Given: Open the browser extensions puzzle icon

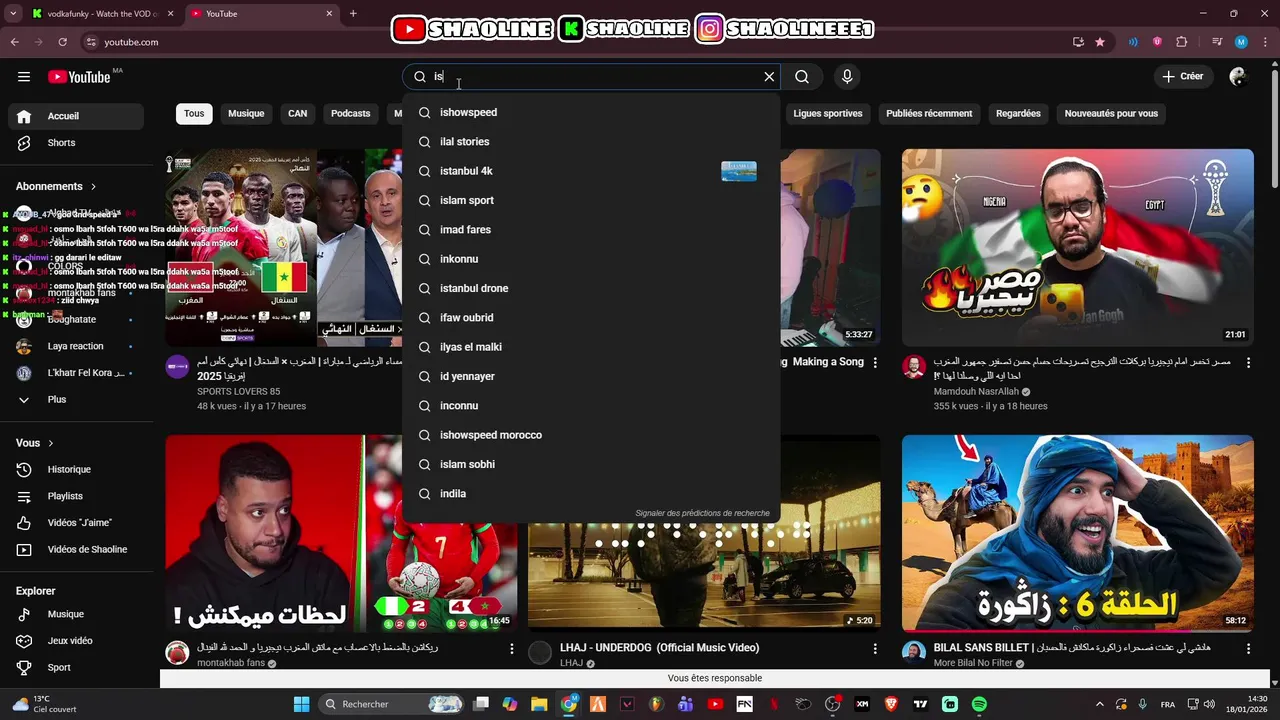Looking at the screenshot, I should pyautogui.click(x=1182, y=42).
